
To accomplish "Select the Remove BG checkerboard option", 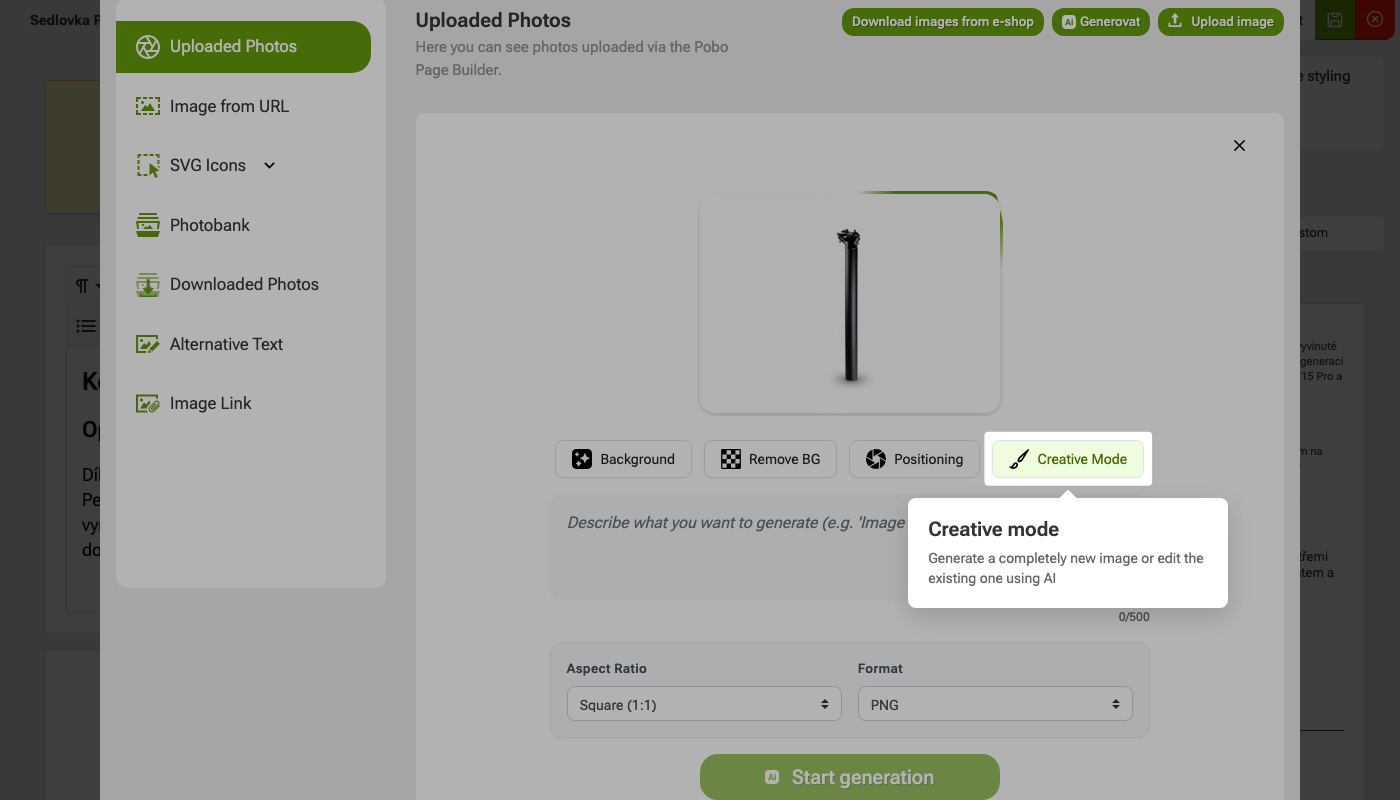I will (x=770, y=459).
